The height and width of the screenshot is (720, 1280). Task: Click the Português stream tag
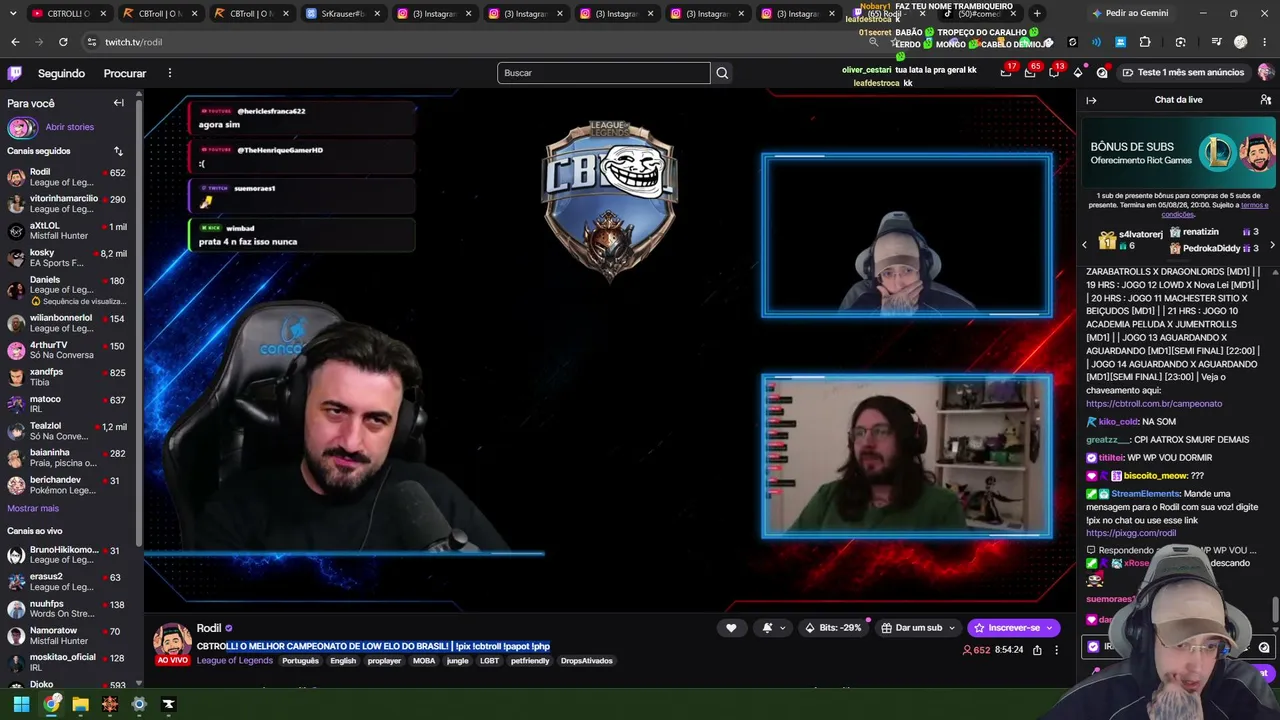point(300,661)
